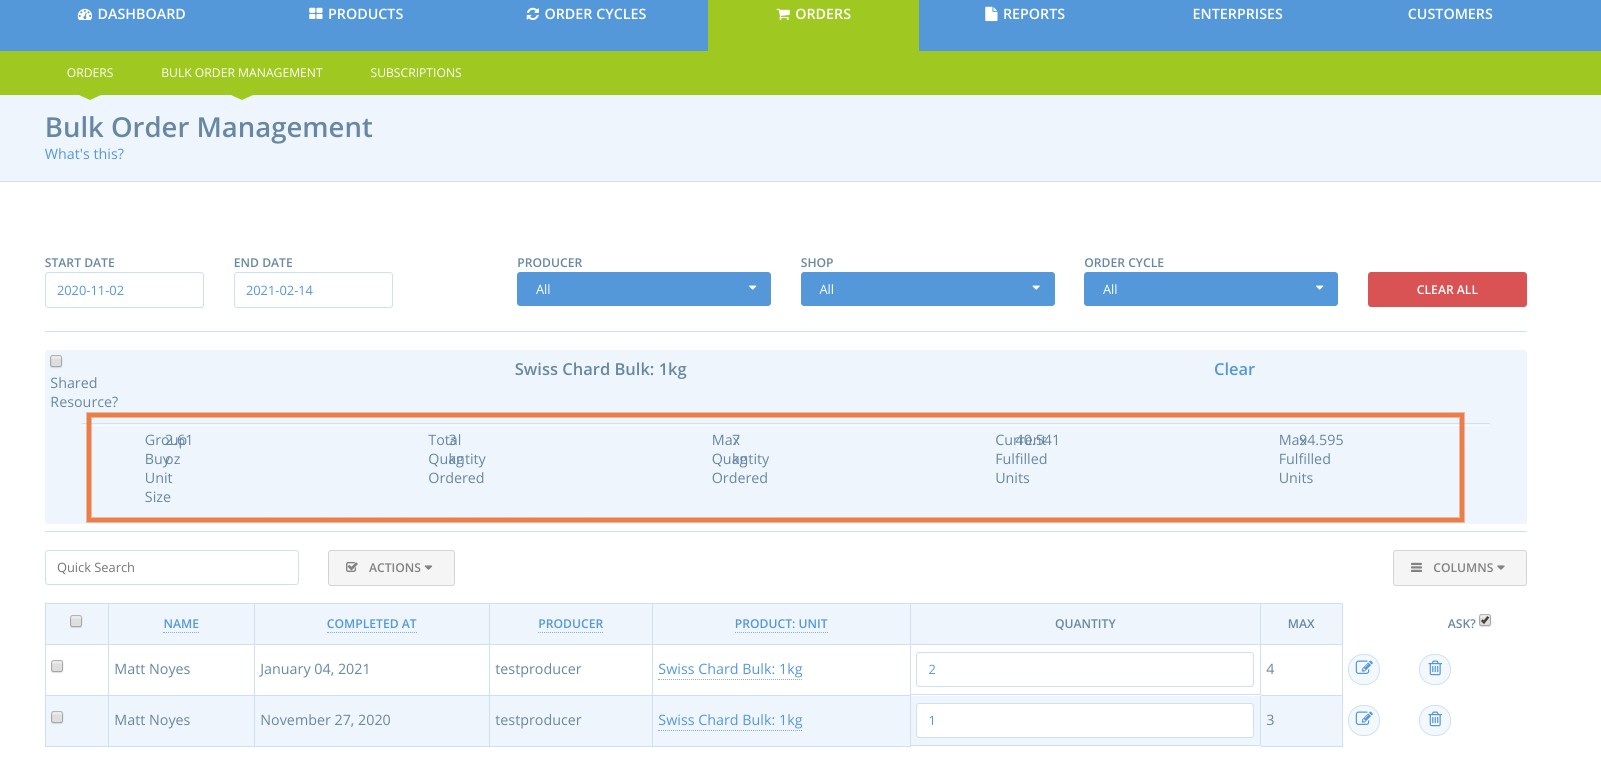Toggle the Shared Resource checkbox
This screenshot has height=777, width=1601.
click(56, 361)
